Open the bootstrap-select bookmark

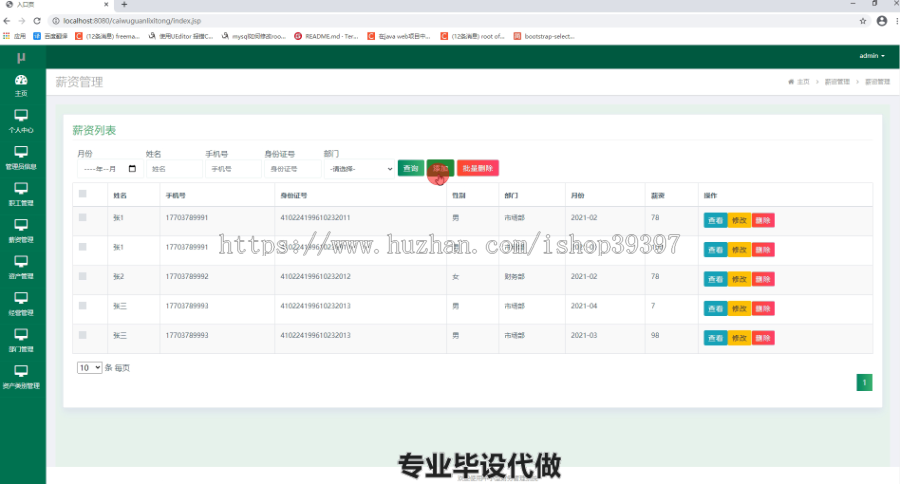[544, 36]
